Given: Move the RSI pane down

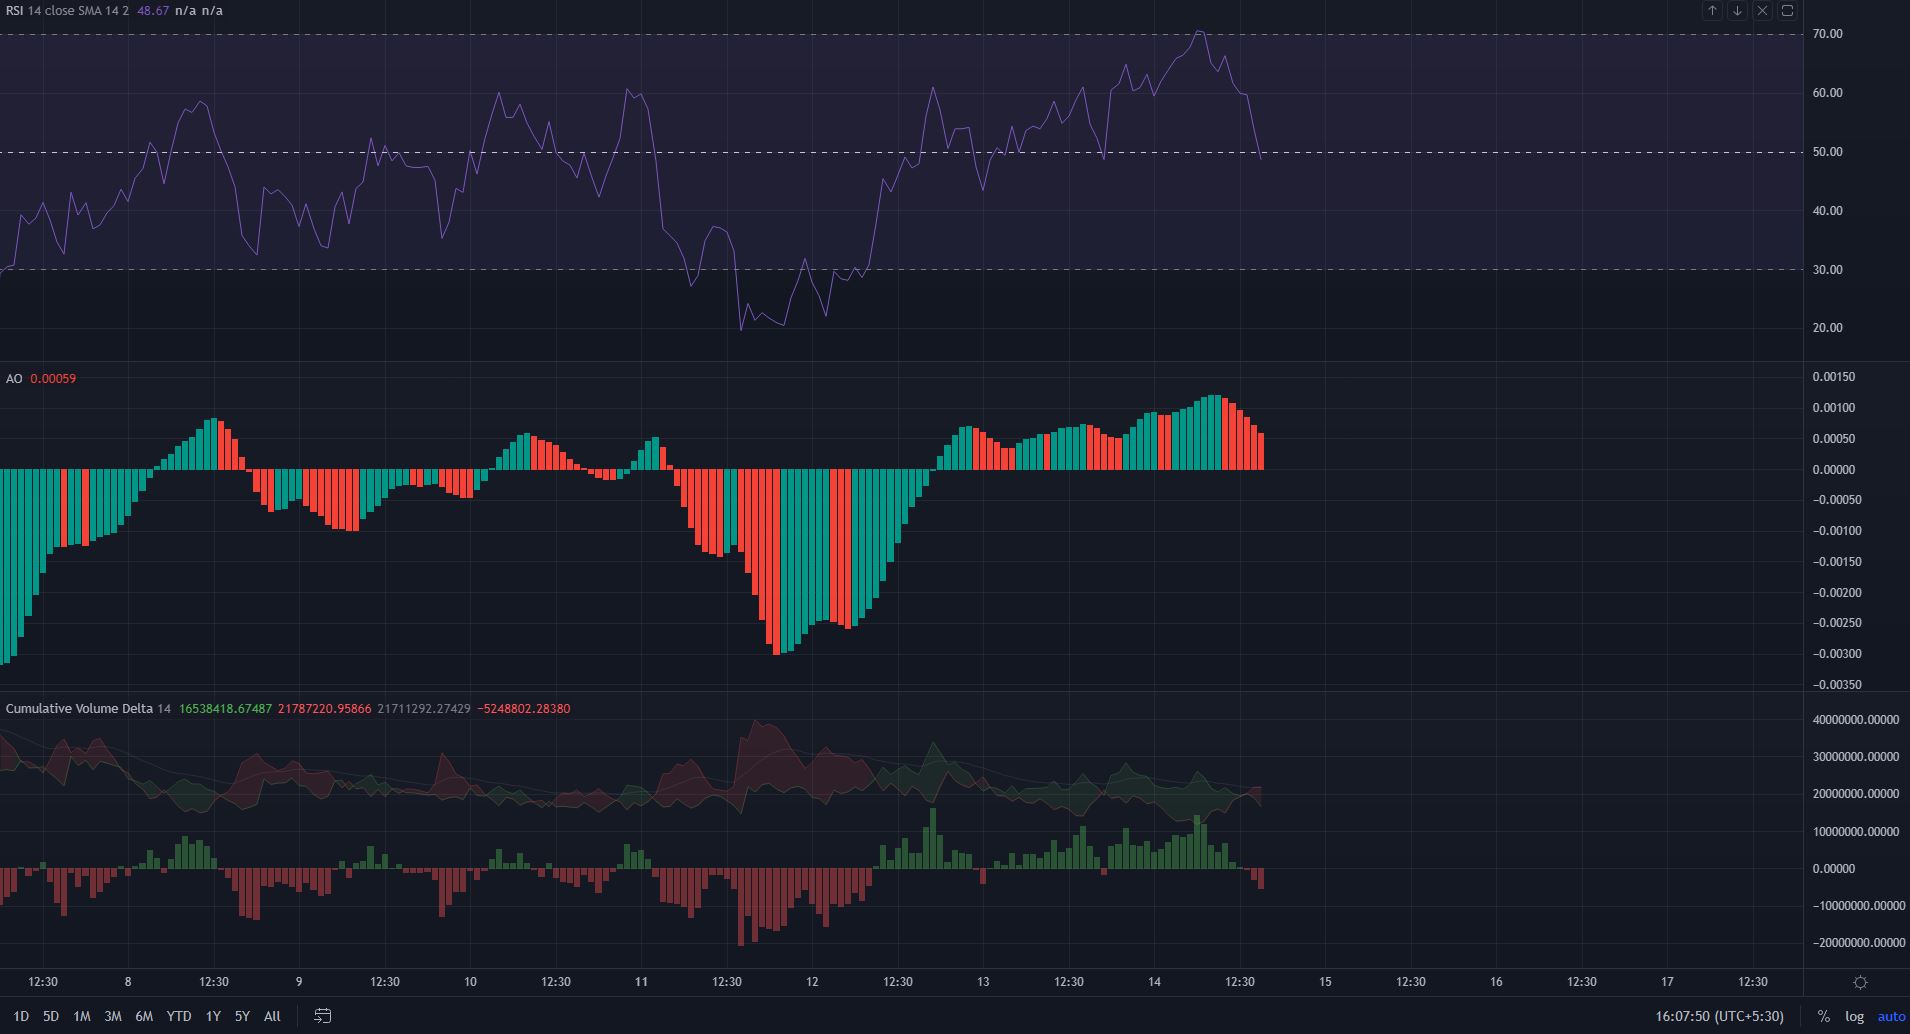Looking at the screenshot, I should [x=1737, y=11].
